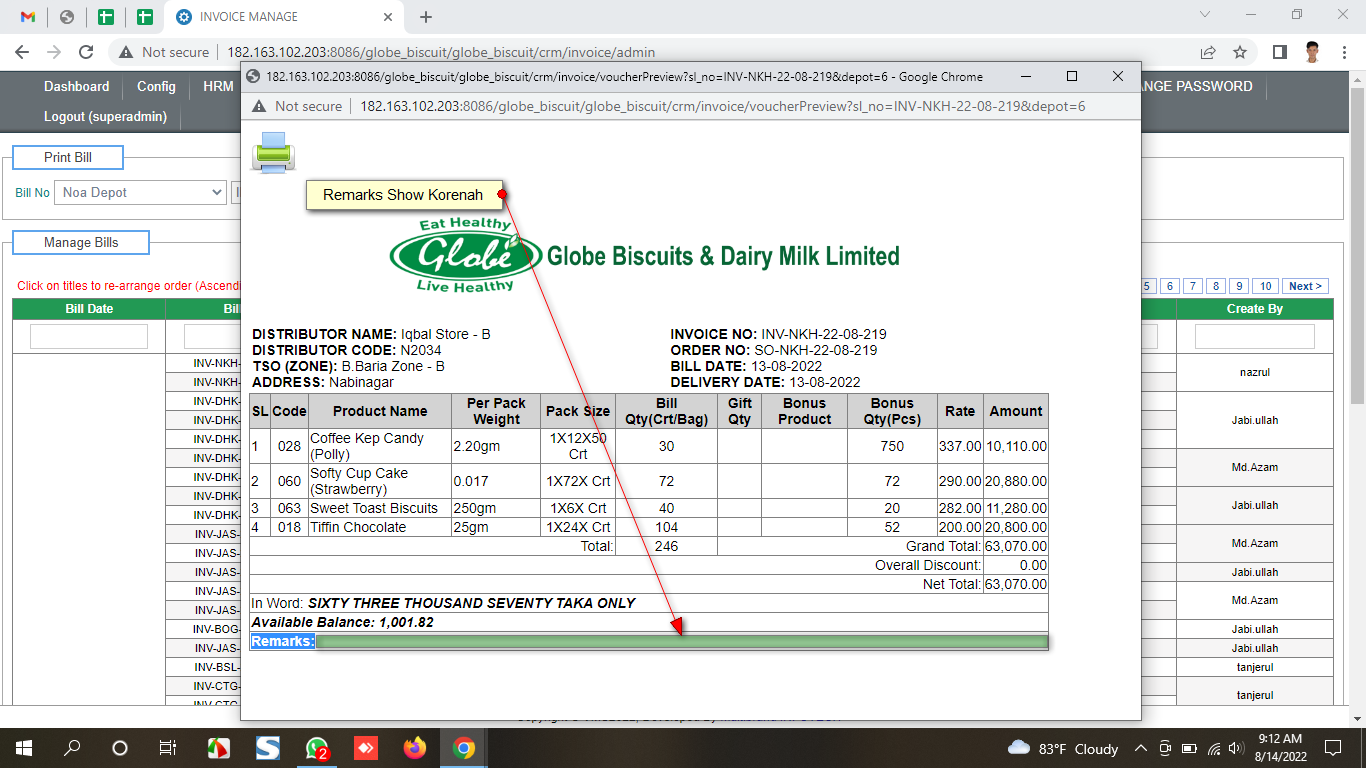Open the red AnyDesk taskbar icon

point(365,747)
